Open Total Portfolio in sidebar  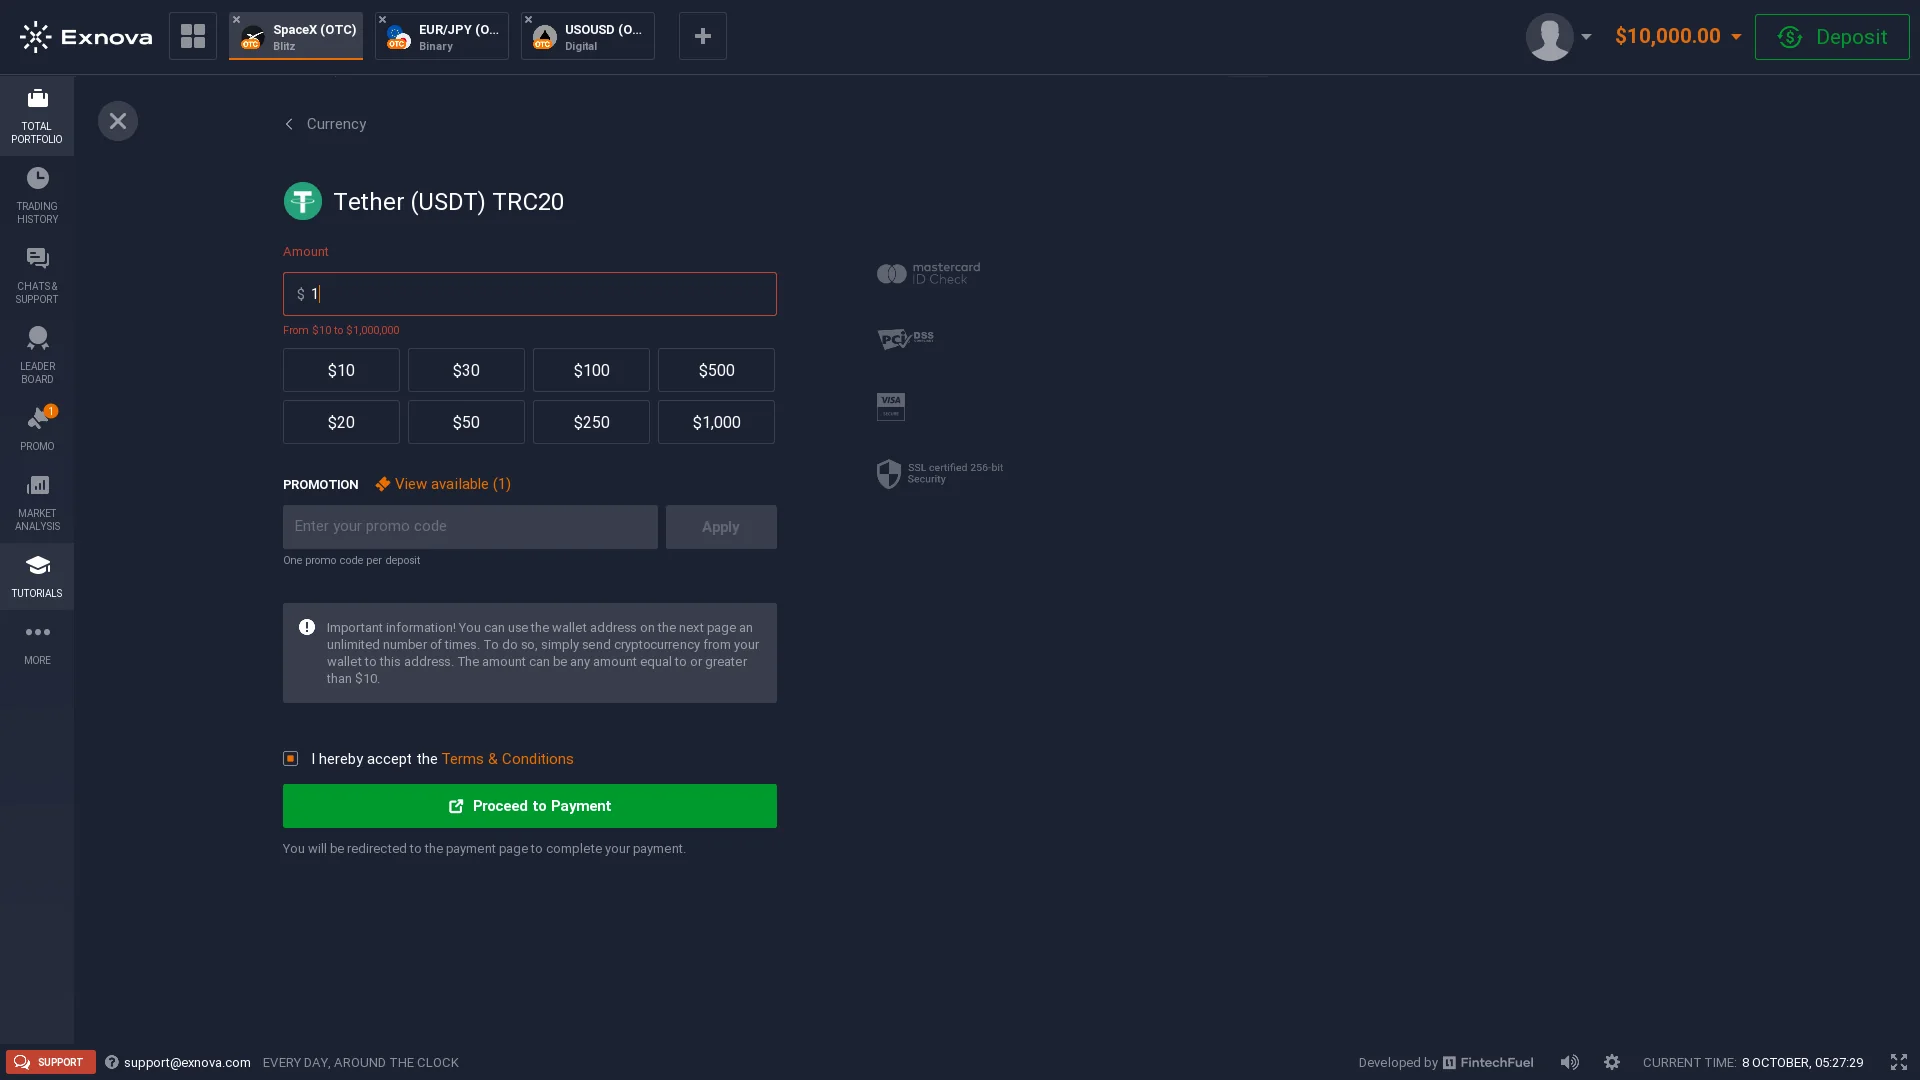point(37,116)
